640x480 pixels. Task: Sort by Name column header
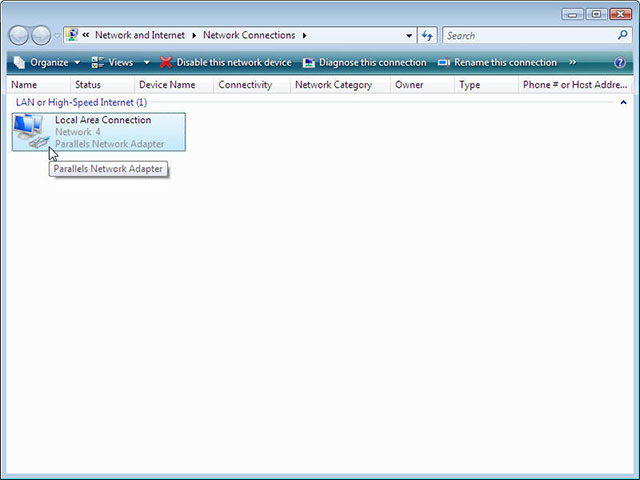(38, 85)
